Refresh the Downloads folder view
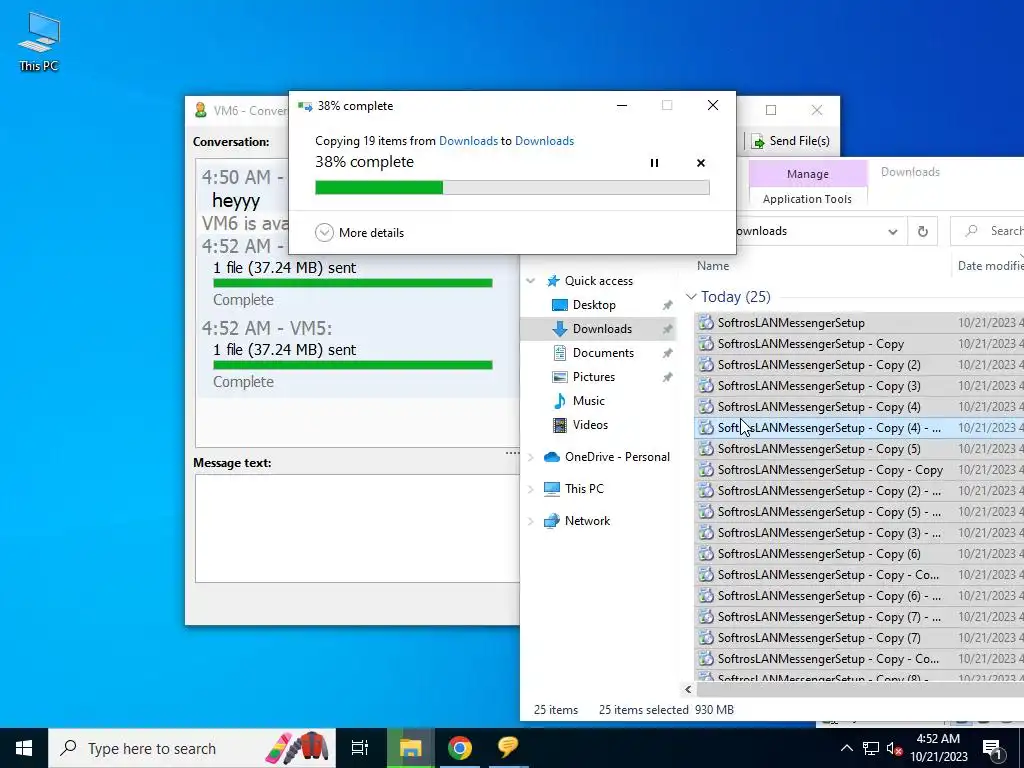This screenshot has width=1024, height=768. click(x=923, y=231)
